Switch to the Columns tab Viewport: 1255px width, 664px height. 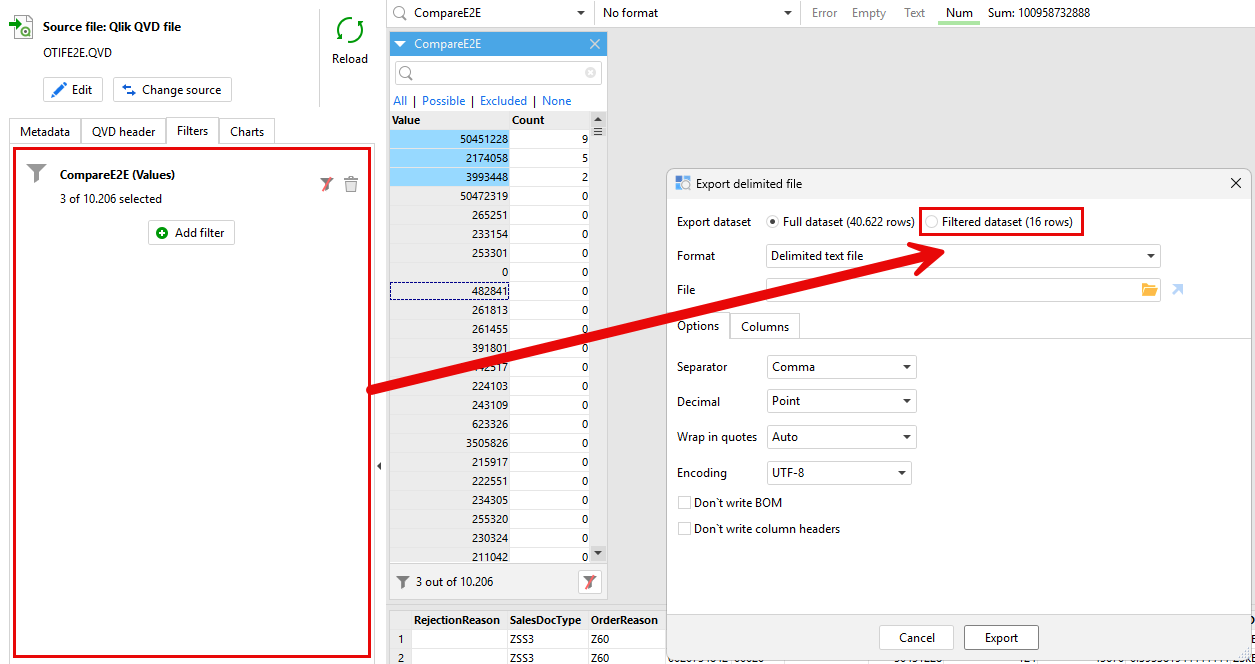[764, 327]
